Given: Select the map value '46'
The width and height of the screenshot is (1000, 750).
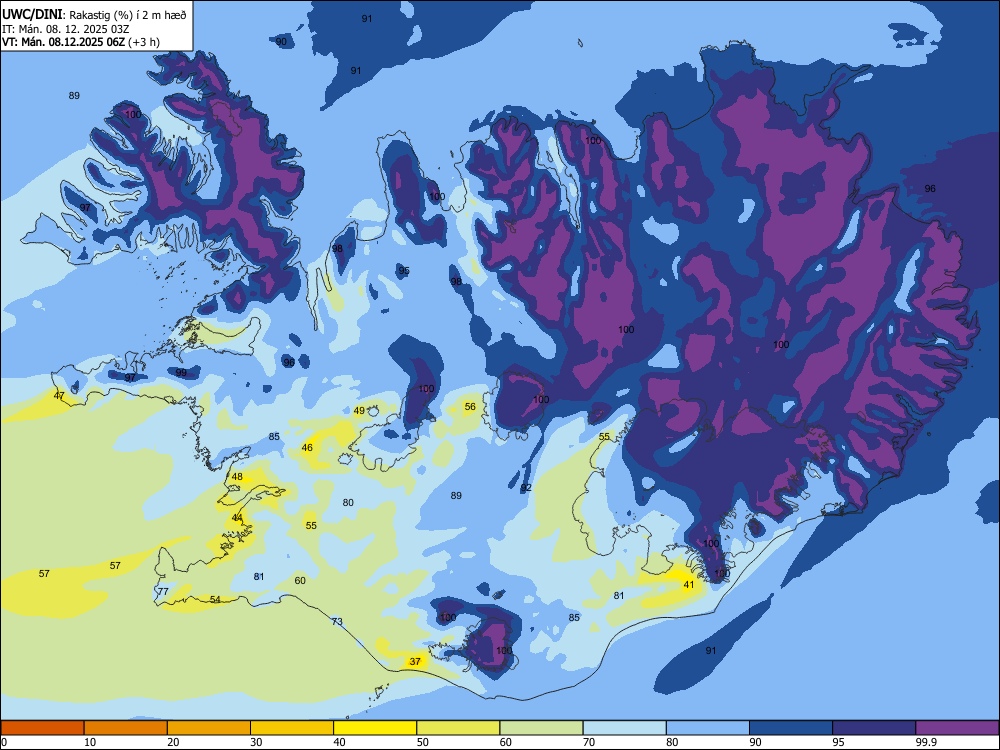Looking at the screenshot, I should click(307, 448).
